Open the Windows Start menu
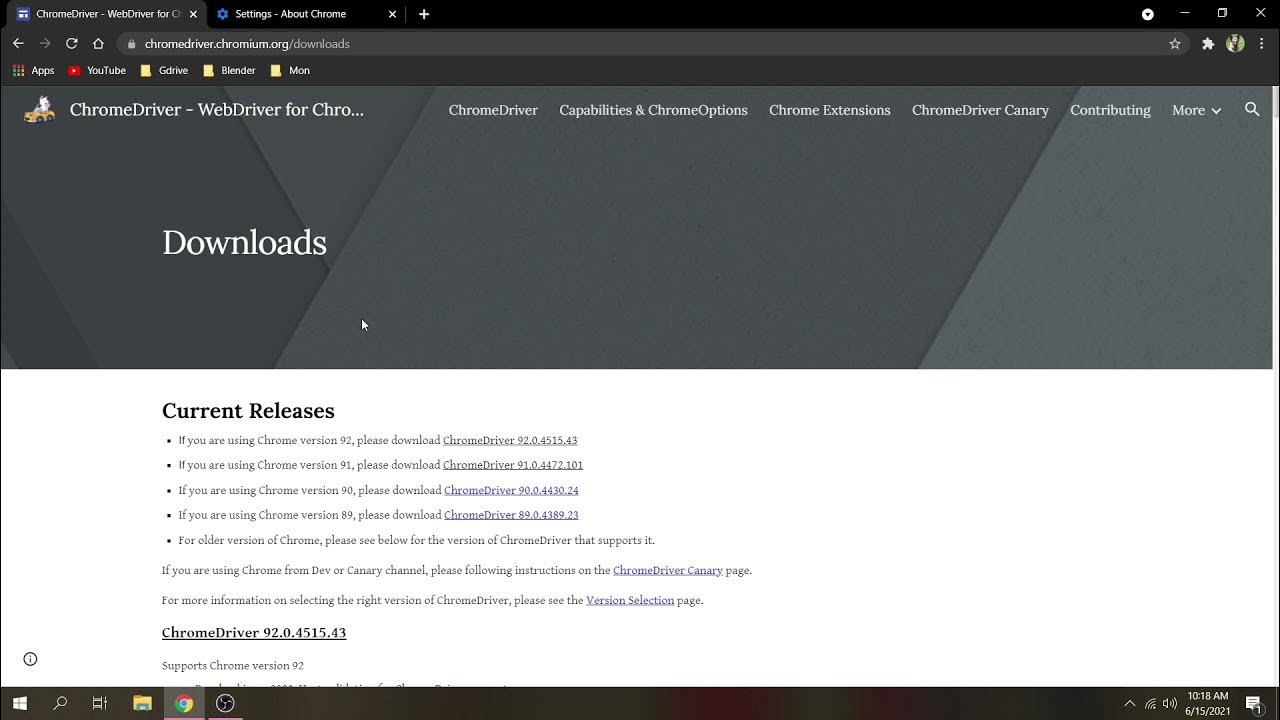 point(19,703)
